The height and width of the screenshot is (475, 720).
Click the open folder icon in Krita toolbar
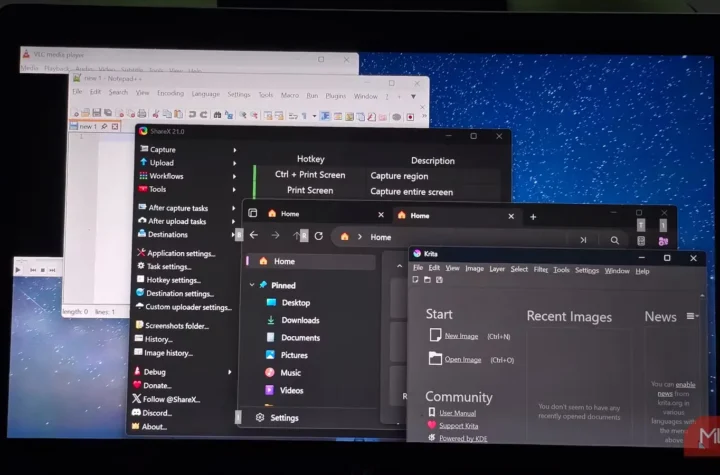[x=428, y=279]
